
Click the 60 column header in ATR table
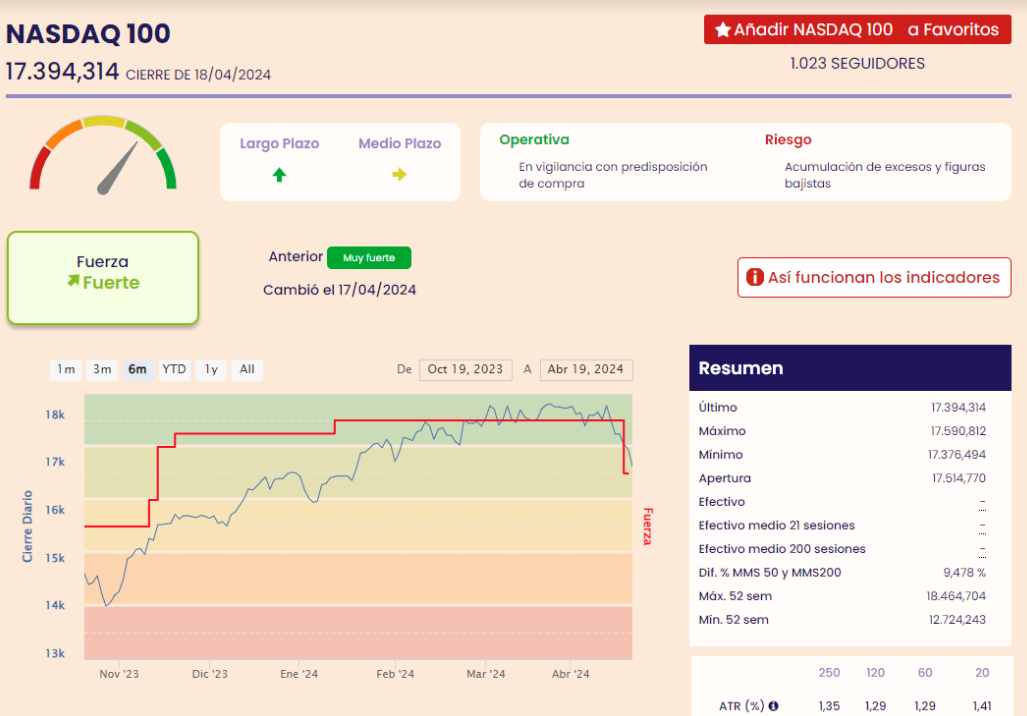(925, 673)
